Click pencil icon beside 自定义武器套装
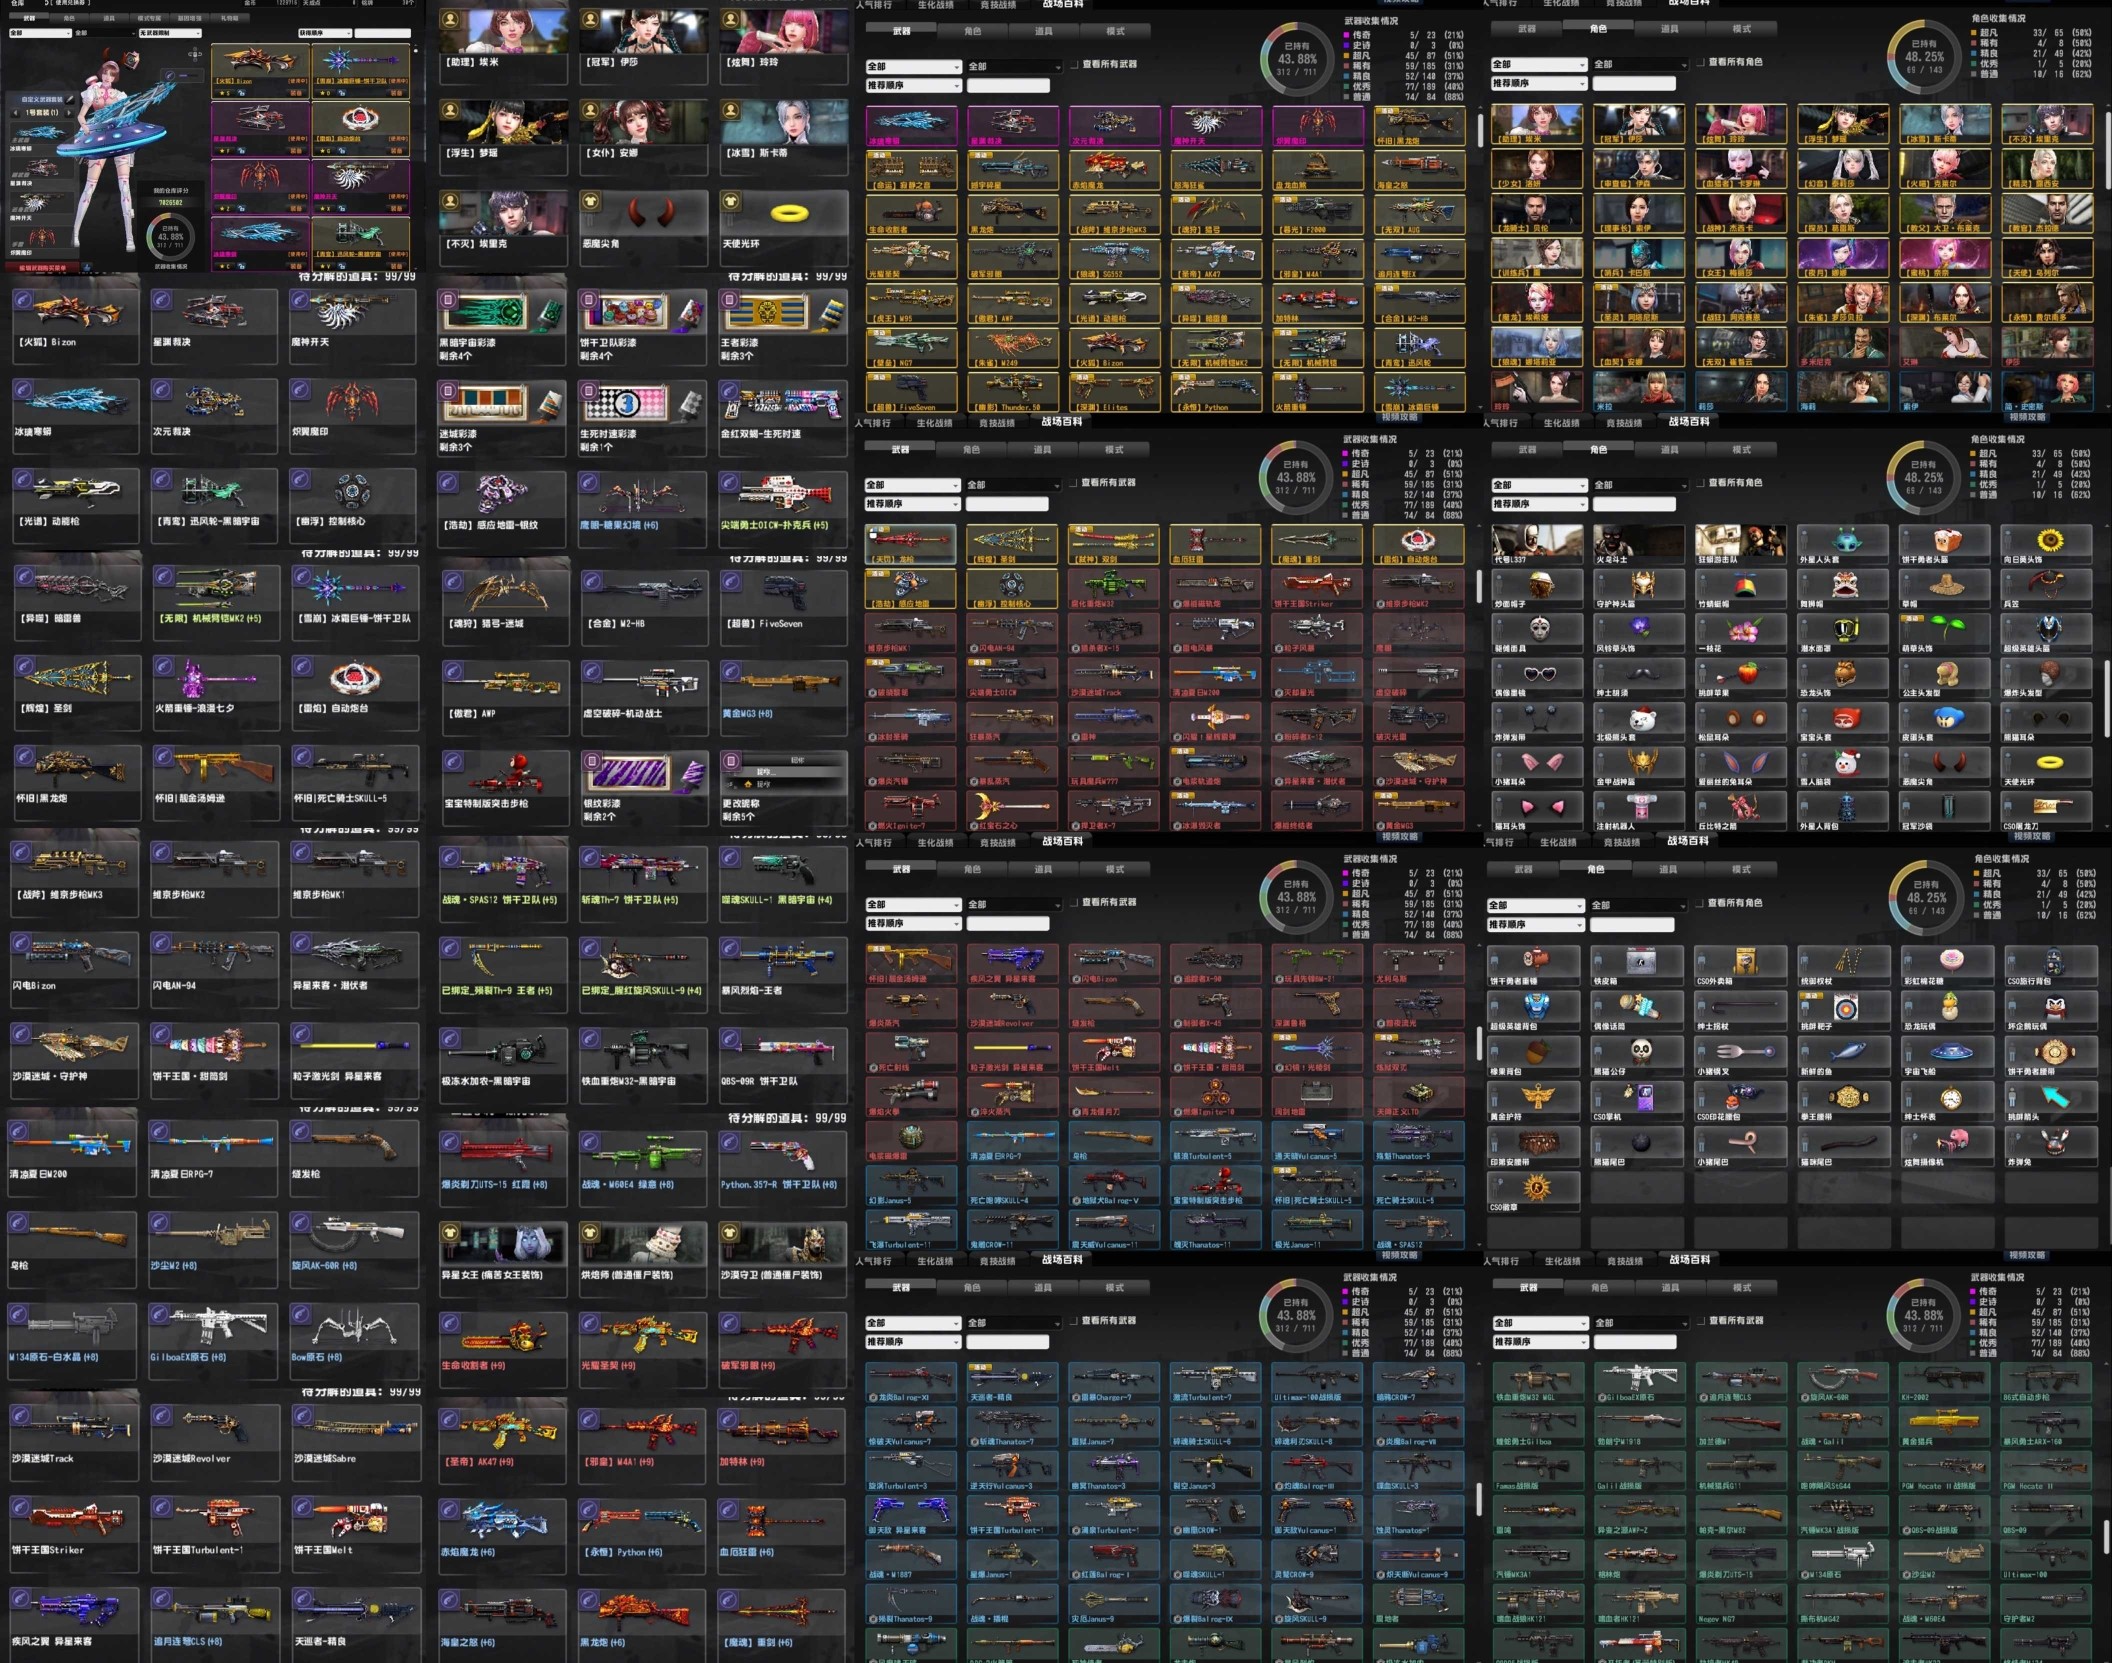This screenshot has width=2112, height=1663. point(69,99)
